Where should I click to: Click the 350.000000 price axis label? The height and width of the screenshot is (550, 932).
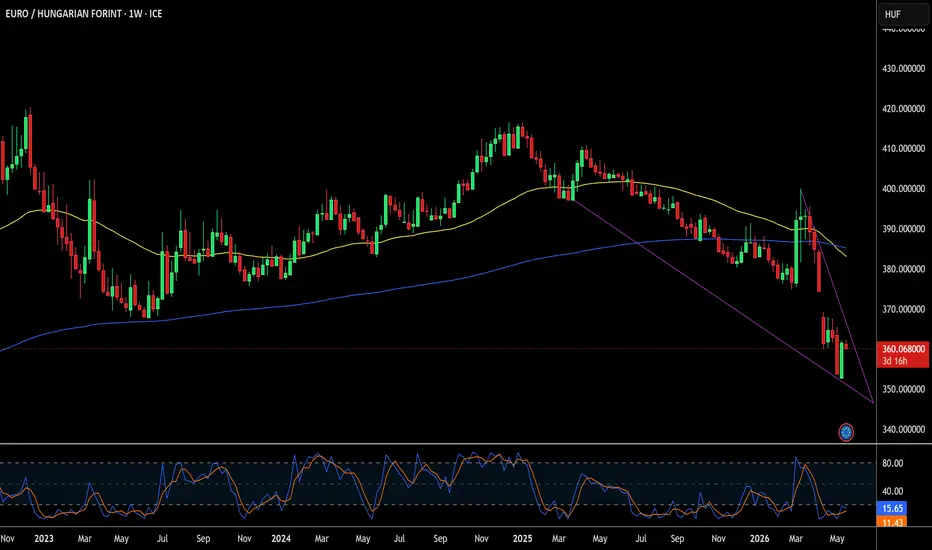click(x=903, y=389)
